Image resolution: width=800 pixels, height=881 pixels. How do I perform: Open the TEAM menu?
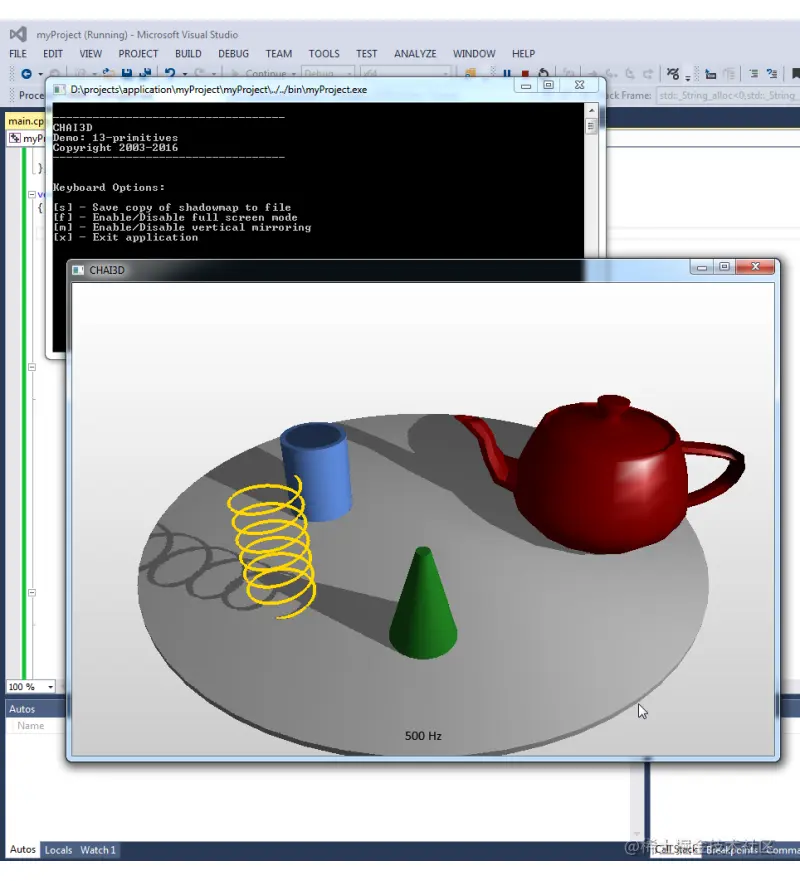(x=279, y=53)
